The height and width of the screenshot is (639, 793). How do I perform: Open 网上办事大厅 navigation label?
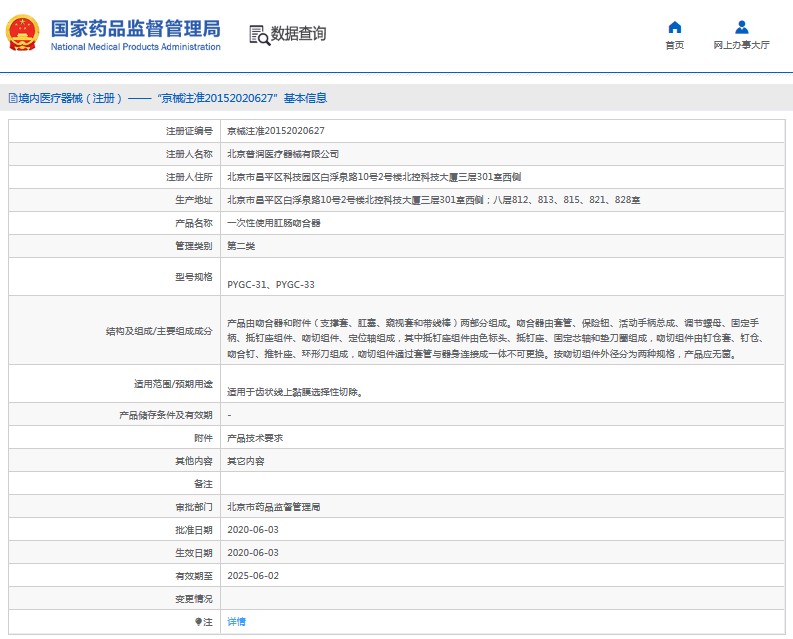(741, 45)
